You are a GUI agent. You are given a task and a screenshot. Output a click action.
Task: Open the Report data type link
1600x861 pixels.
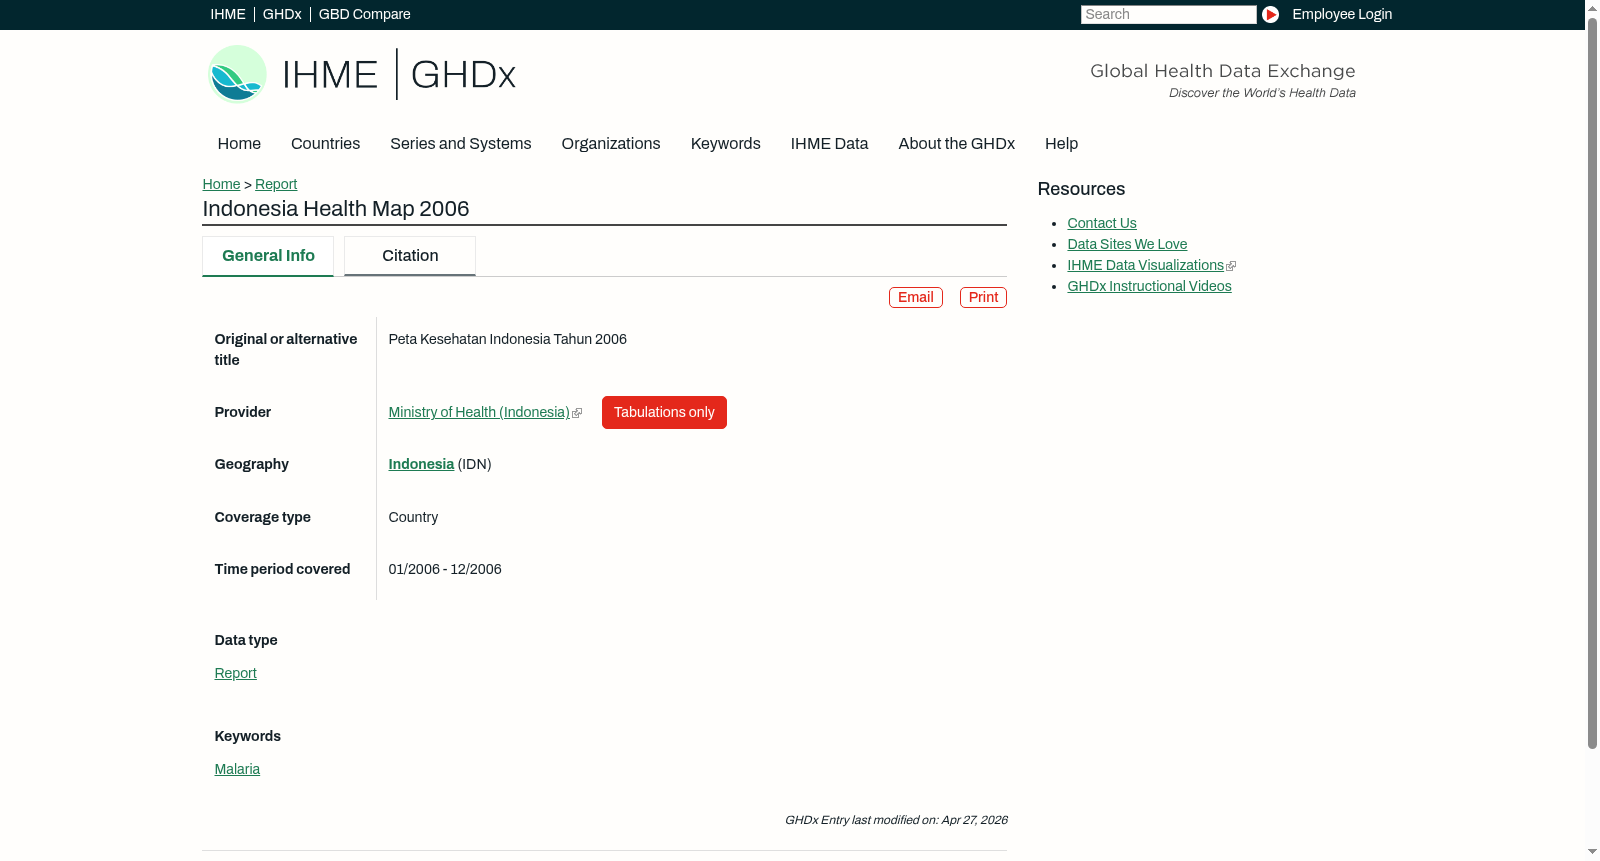pyautogui.click(x=235, y=673)
